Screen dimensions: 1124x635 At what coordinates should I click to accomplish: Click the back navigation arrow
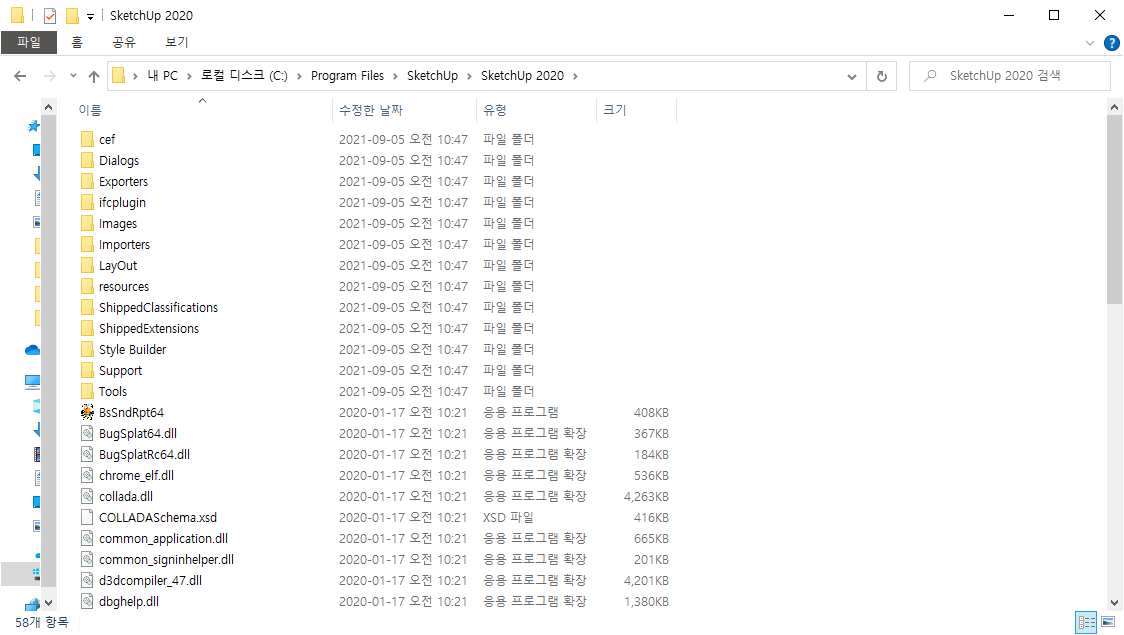[20, 76]
